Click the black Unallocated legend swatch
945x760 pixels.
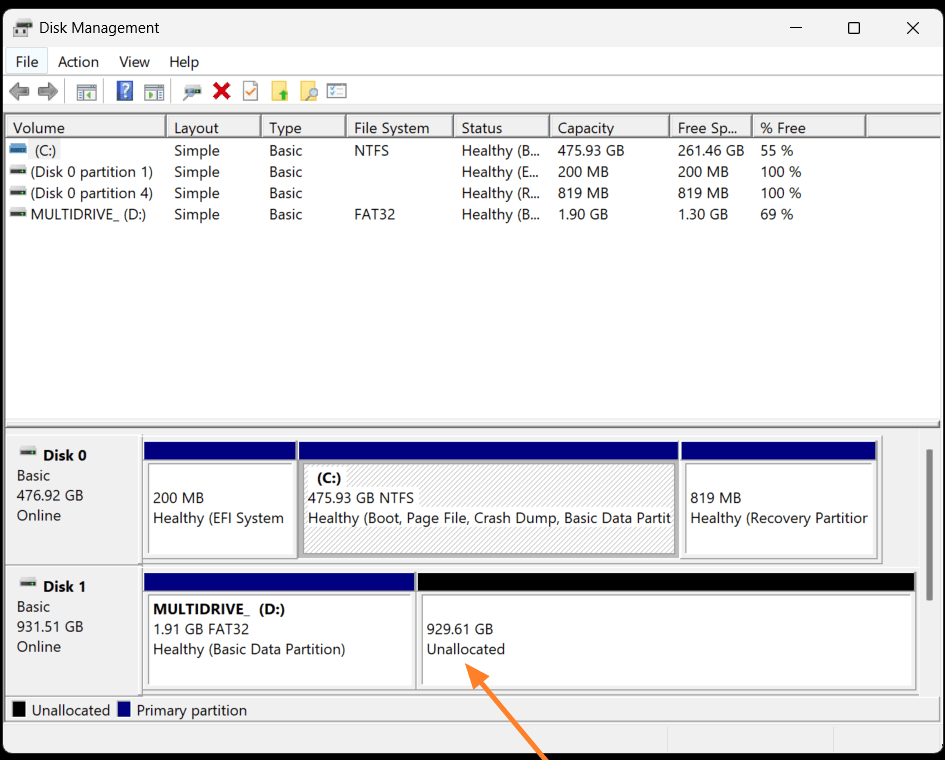[19, 709]
